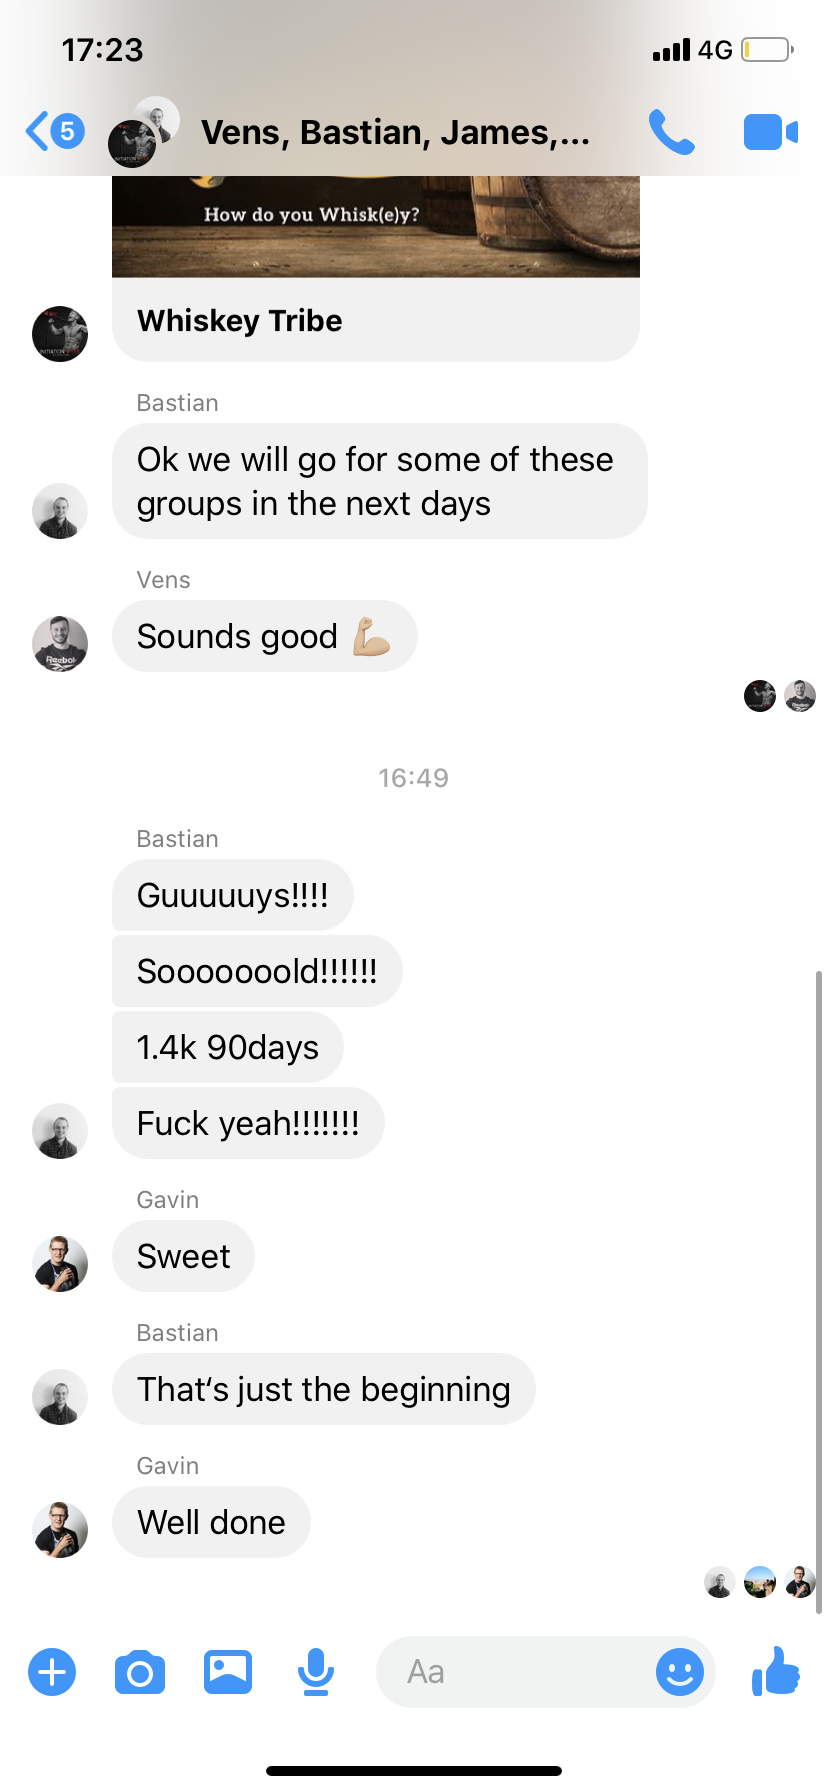Screen dimensions: 828x1792
Task: Open group details via conversation title
Action: coord(395,132)
